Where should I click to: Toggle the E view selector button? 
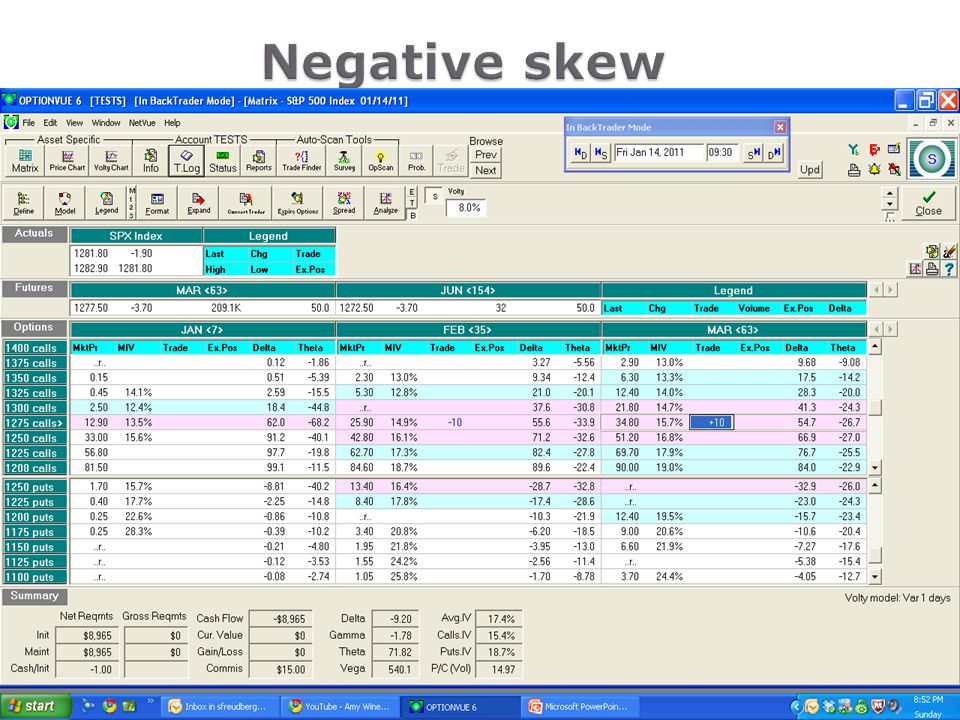[x=413, y=192]
